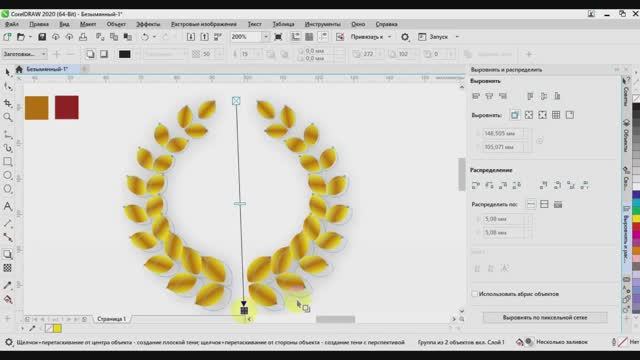
Task: Select the Interactive Fill tool
Action: 7,300
